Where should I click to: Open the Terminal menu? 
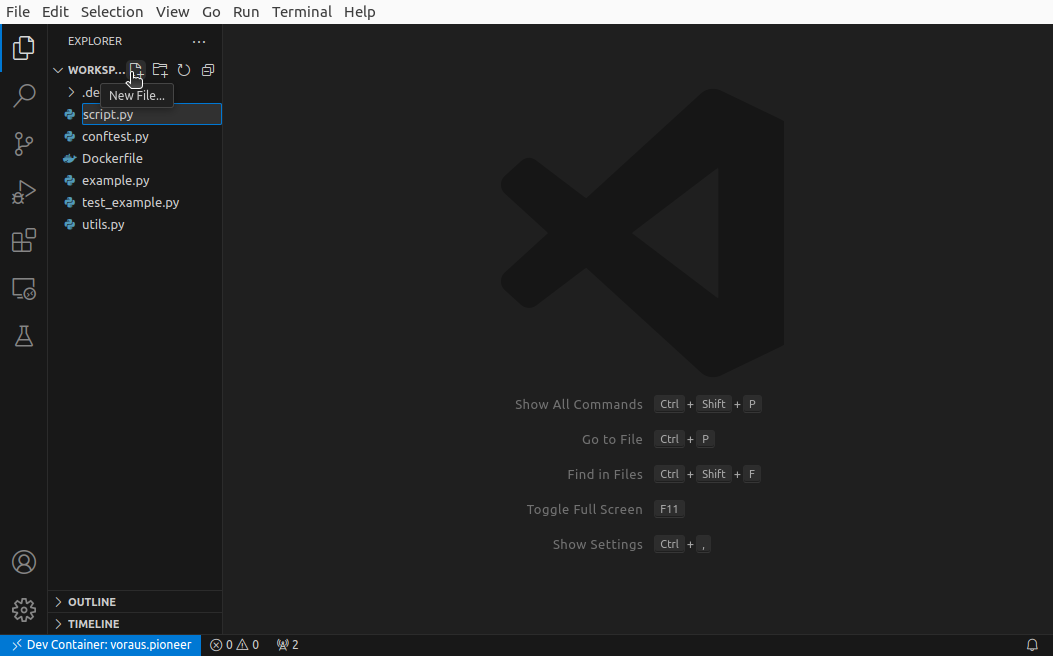[x=301, y=12]
